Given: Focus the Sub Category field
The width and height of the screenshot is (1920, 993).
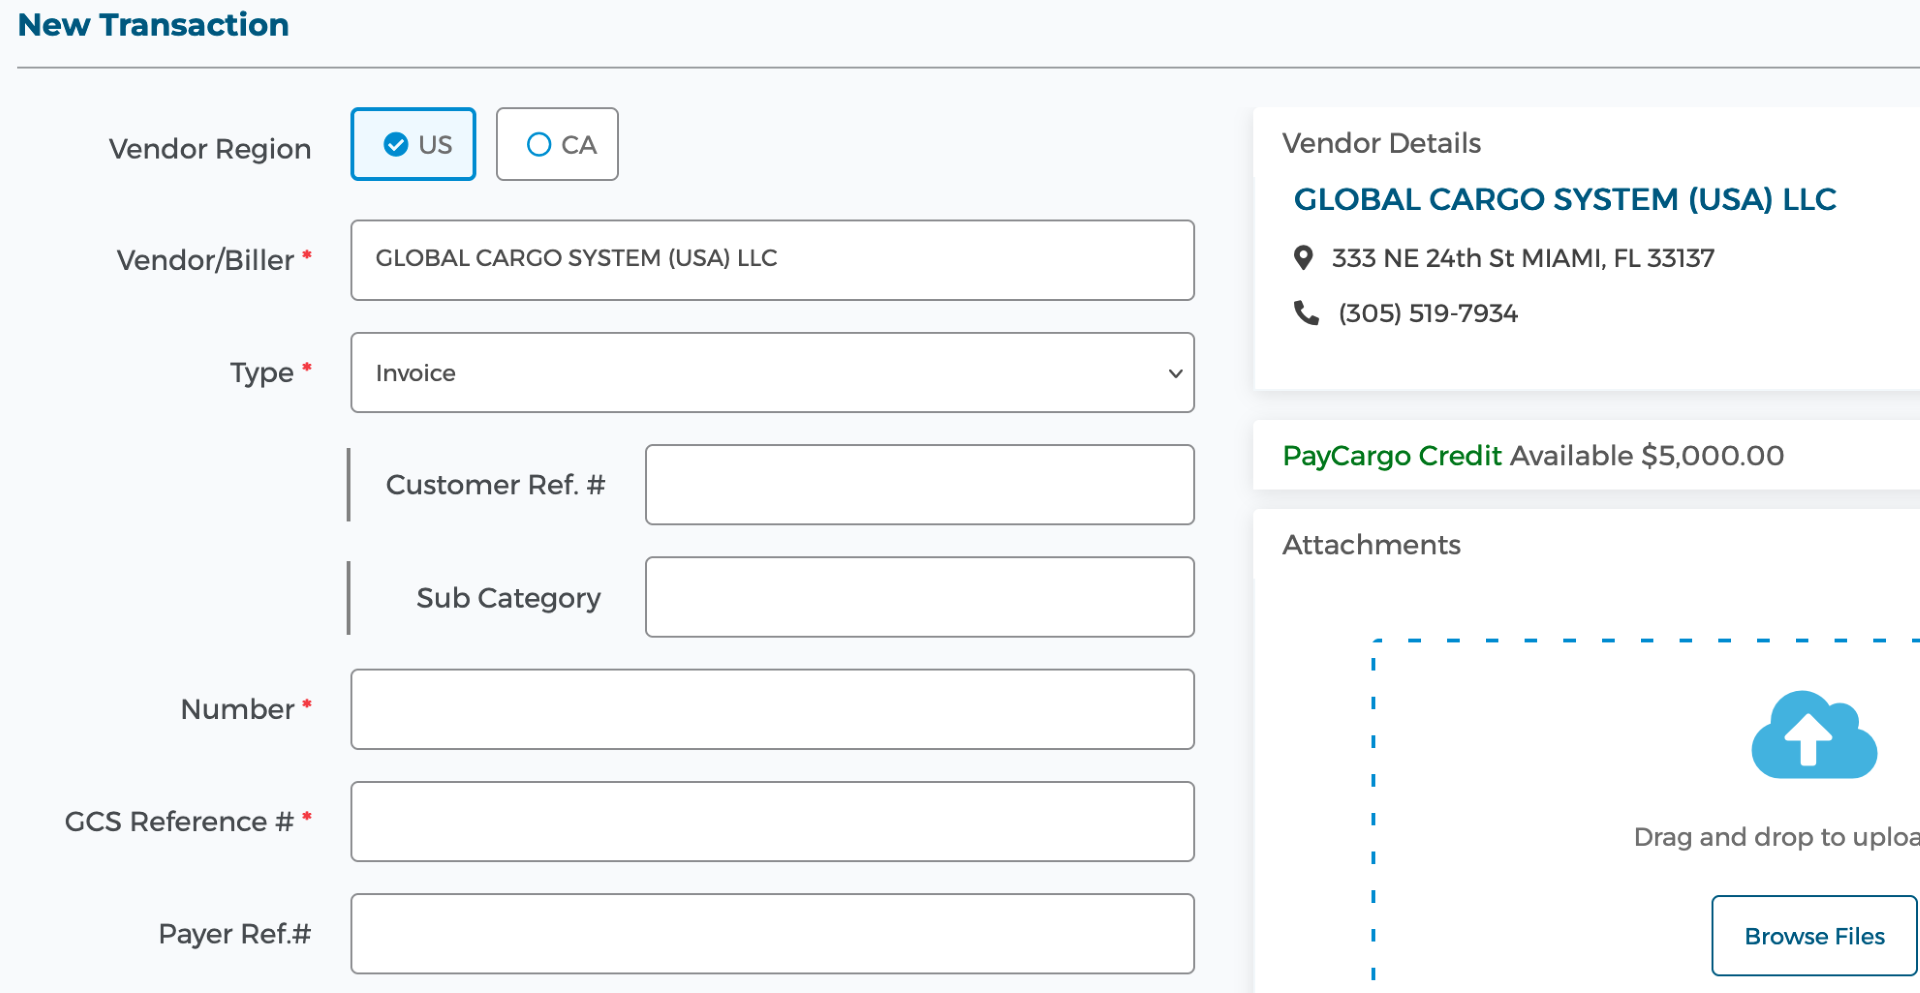Looking at the screenshot, I should (x=920, y=597).
